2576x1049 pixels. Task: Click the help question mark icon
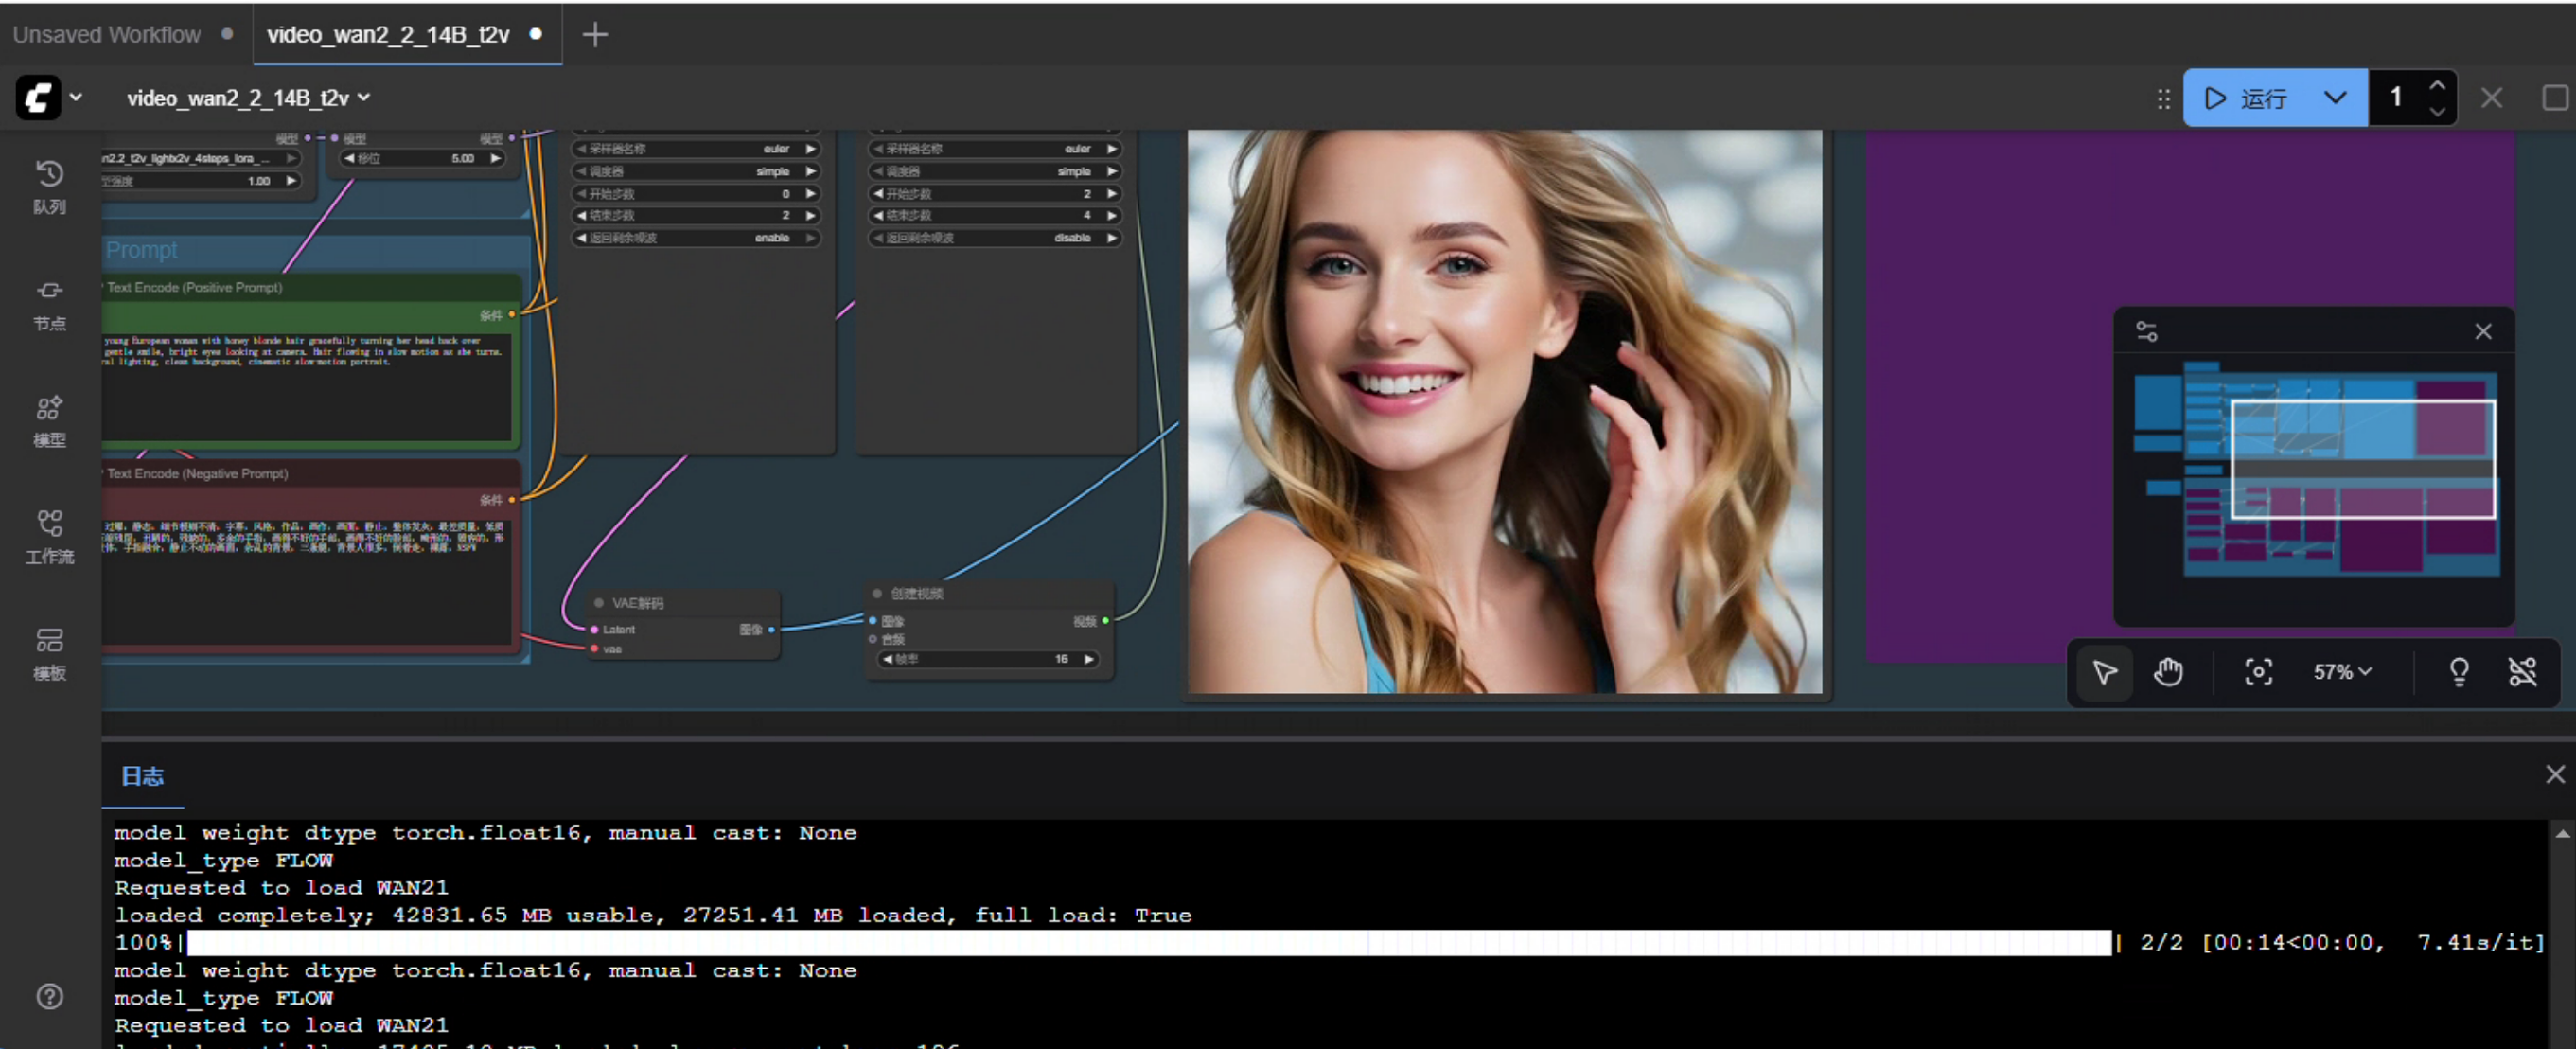coord(49,996)
